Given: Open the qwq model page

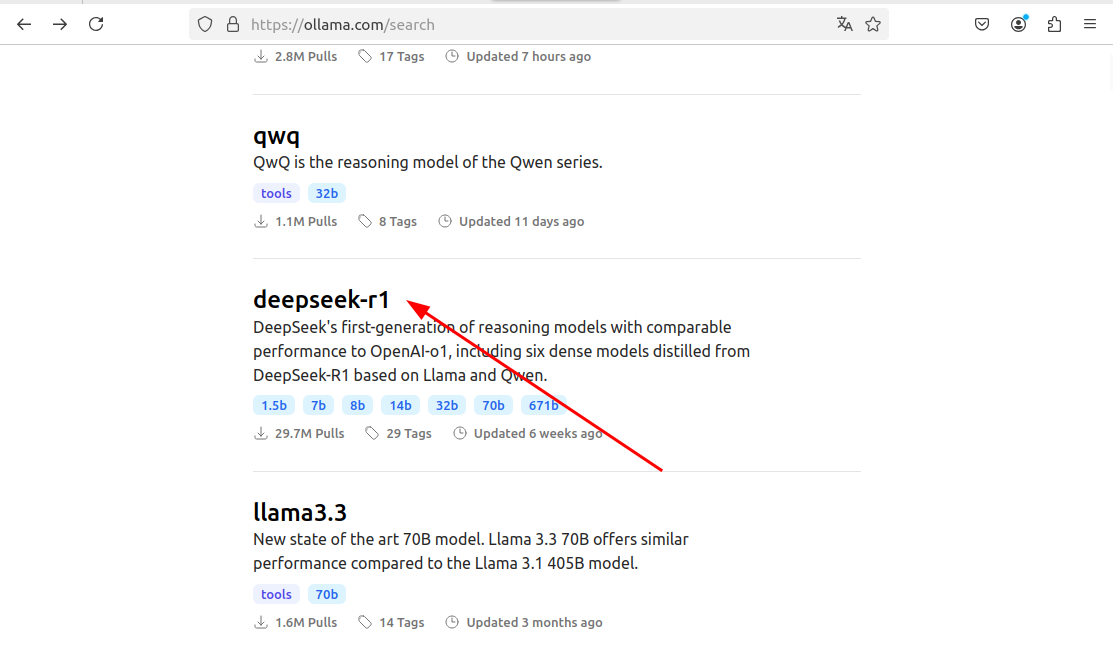Looking at the screenshot, I should pos(276,136).
